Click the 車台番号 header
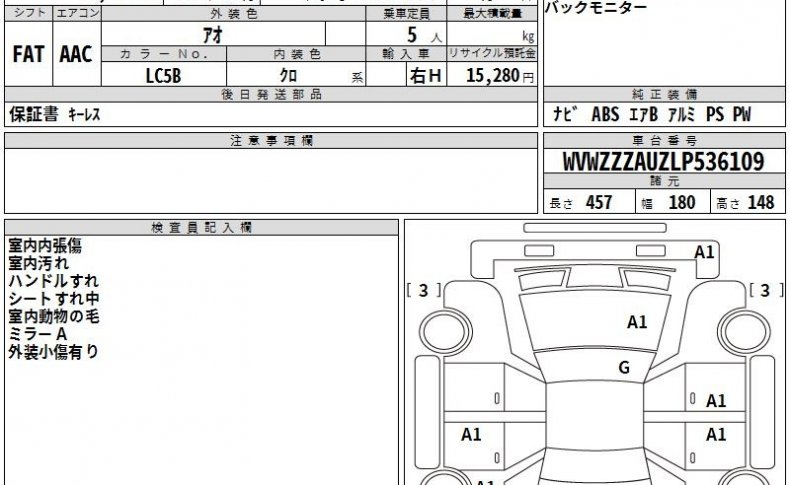The height and width of the screenshot is (485, 790). click(664, 141)
